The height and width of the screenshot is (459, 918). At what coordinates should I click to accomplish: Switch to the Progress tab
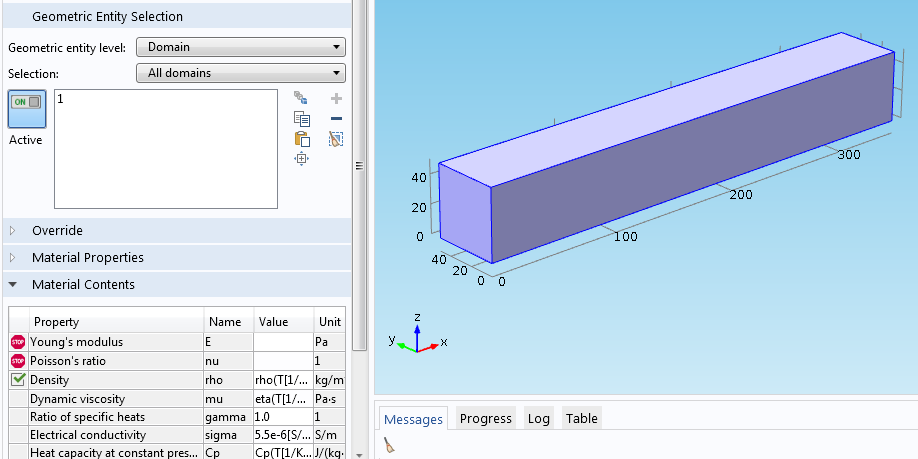tap(485, 419)
